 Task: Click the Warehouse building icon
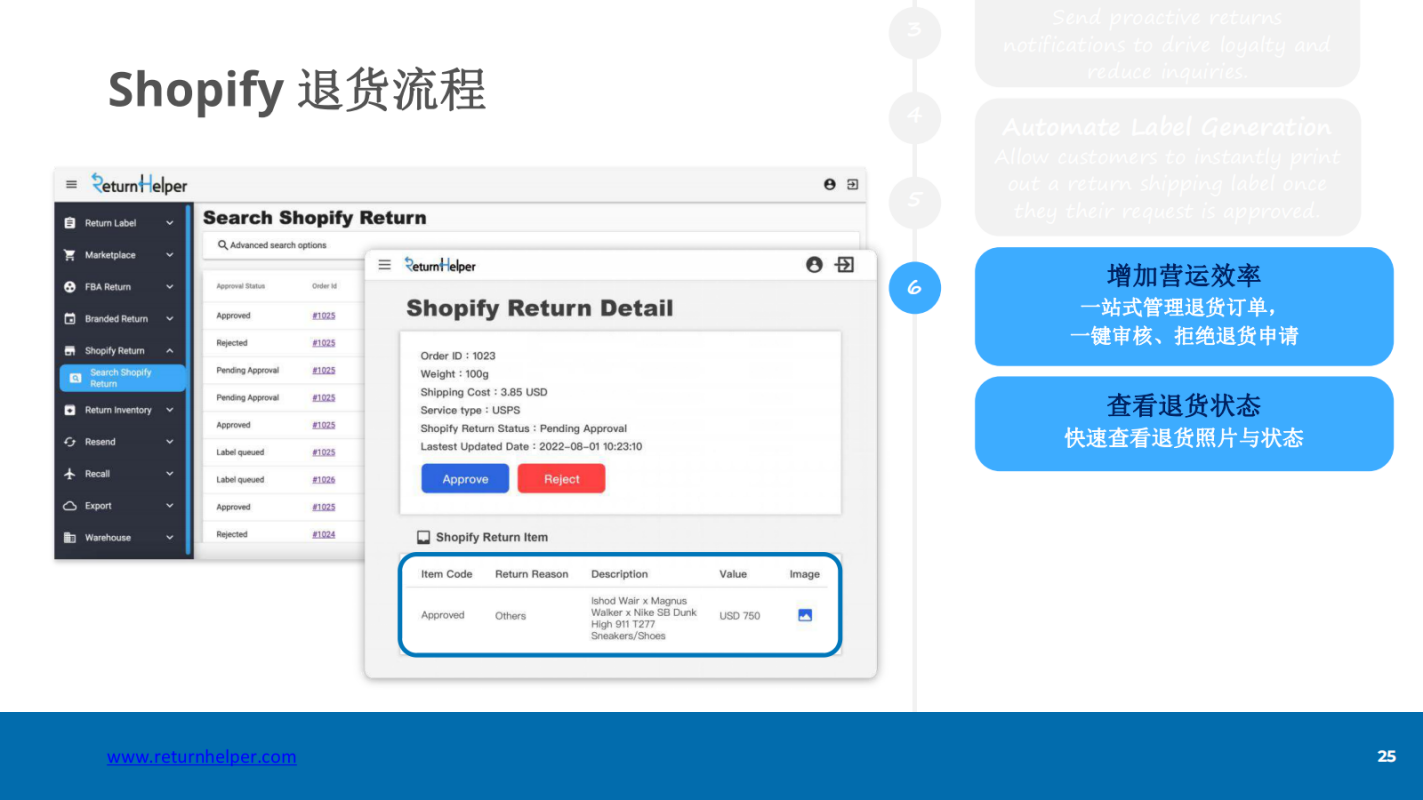tap(70, 537)
